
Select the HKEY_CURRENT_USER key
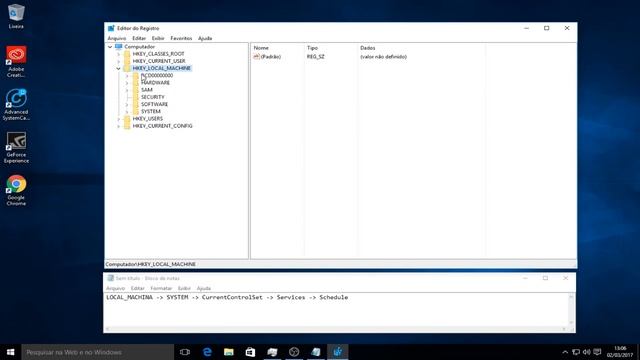pyautogui.click(x=159, y=61)
